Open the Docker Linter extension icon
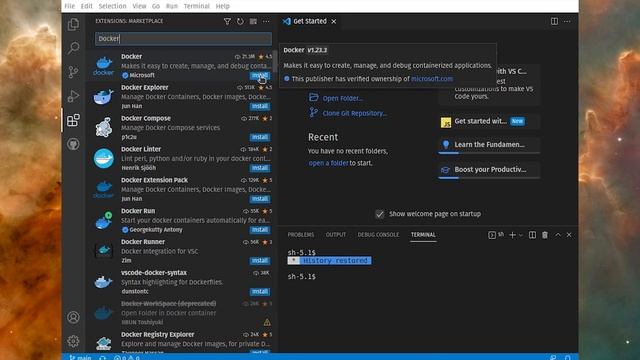 (104, 158)
